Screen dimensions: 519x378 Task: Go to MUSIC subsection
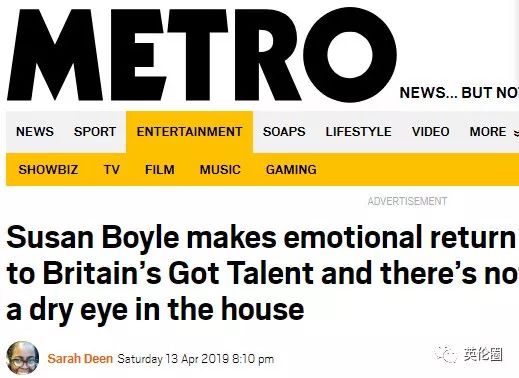click(220, 170)
